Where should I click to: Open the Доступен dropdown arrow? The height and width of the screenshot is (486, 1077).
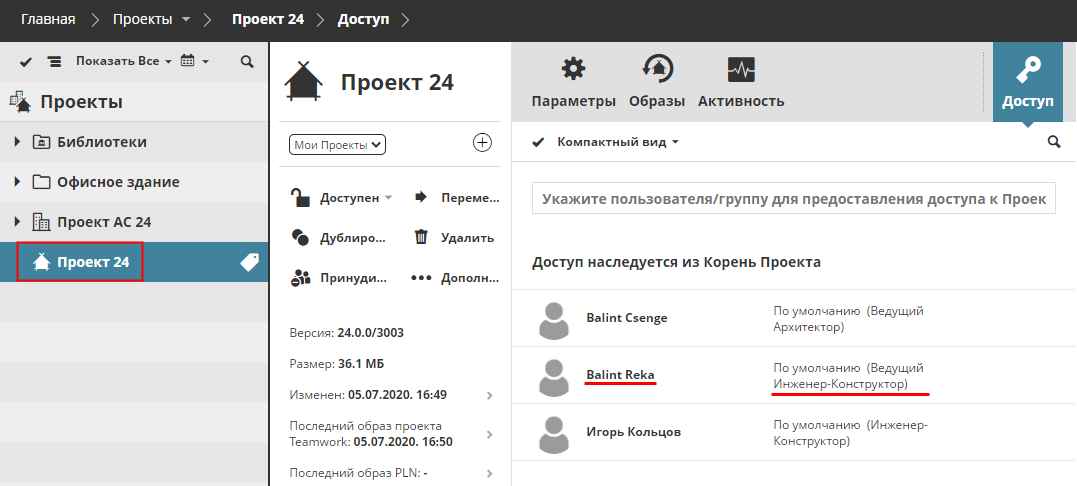(388, 198)
